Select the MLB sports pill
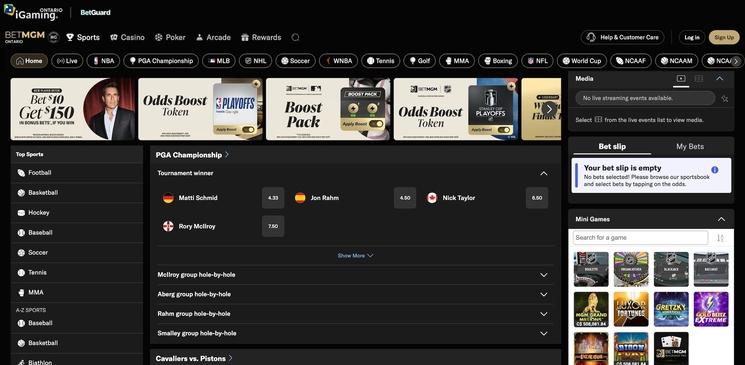The image size is (745, 365). tap(219, 61)
